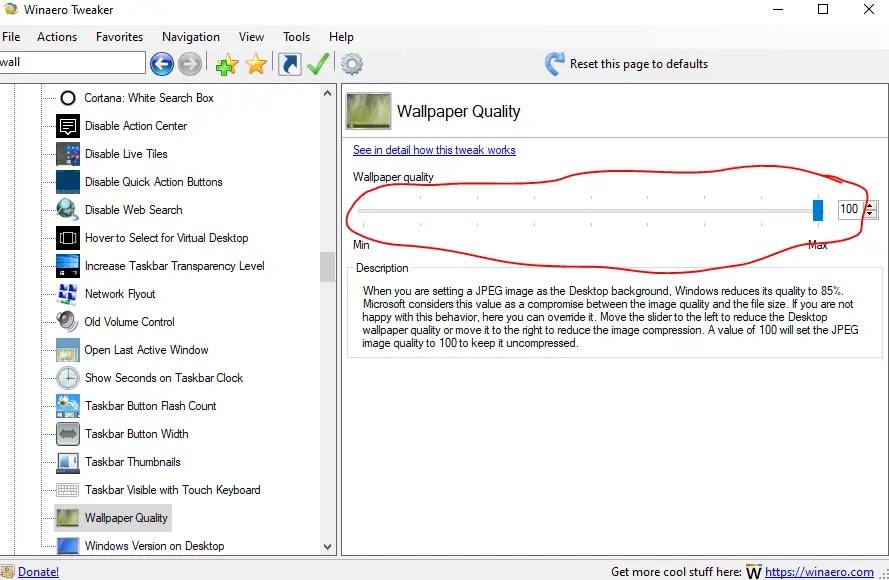Screen dimensions: 889x580
Task: Click the Old Volume Control speaker icon
Action: pos(67,321)
